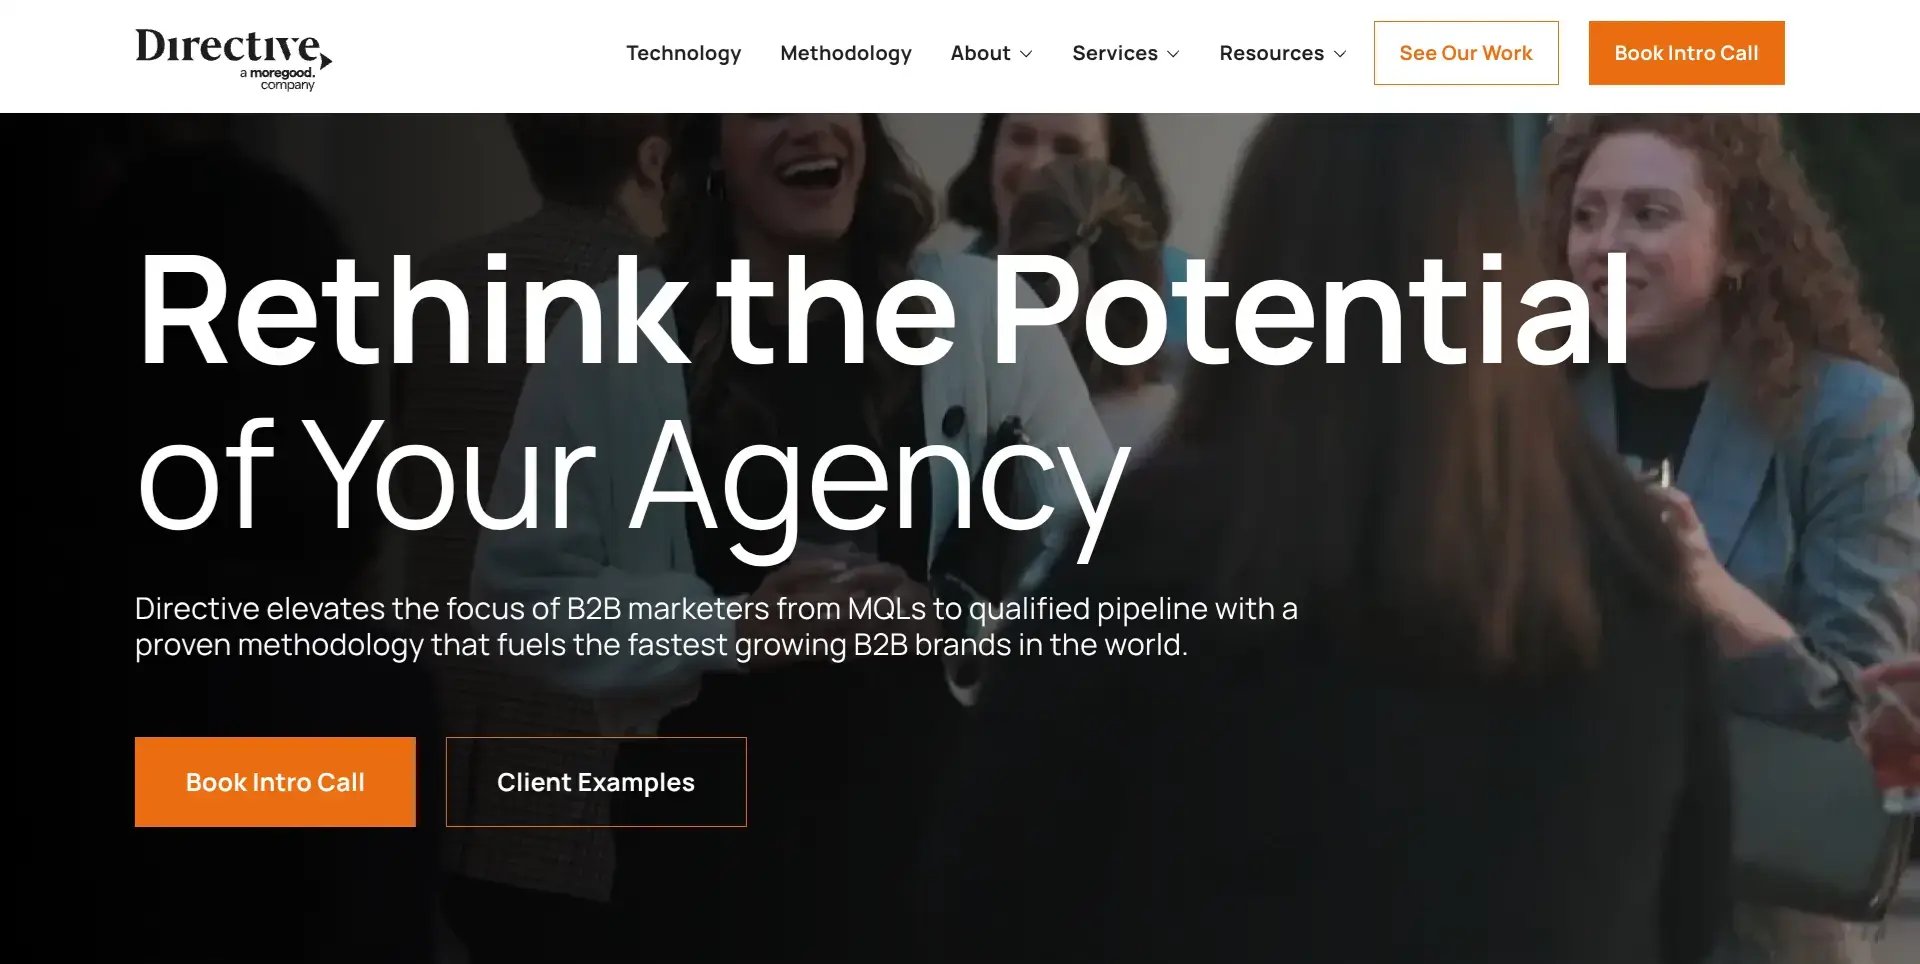Click the orange Book Intro Call hero button
Viewport: 1920px width, 964px height.
[x=275, y=782]
